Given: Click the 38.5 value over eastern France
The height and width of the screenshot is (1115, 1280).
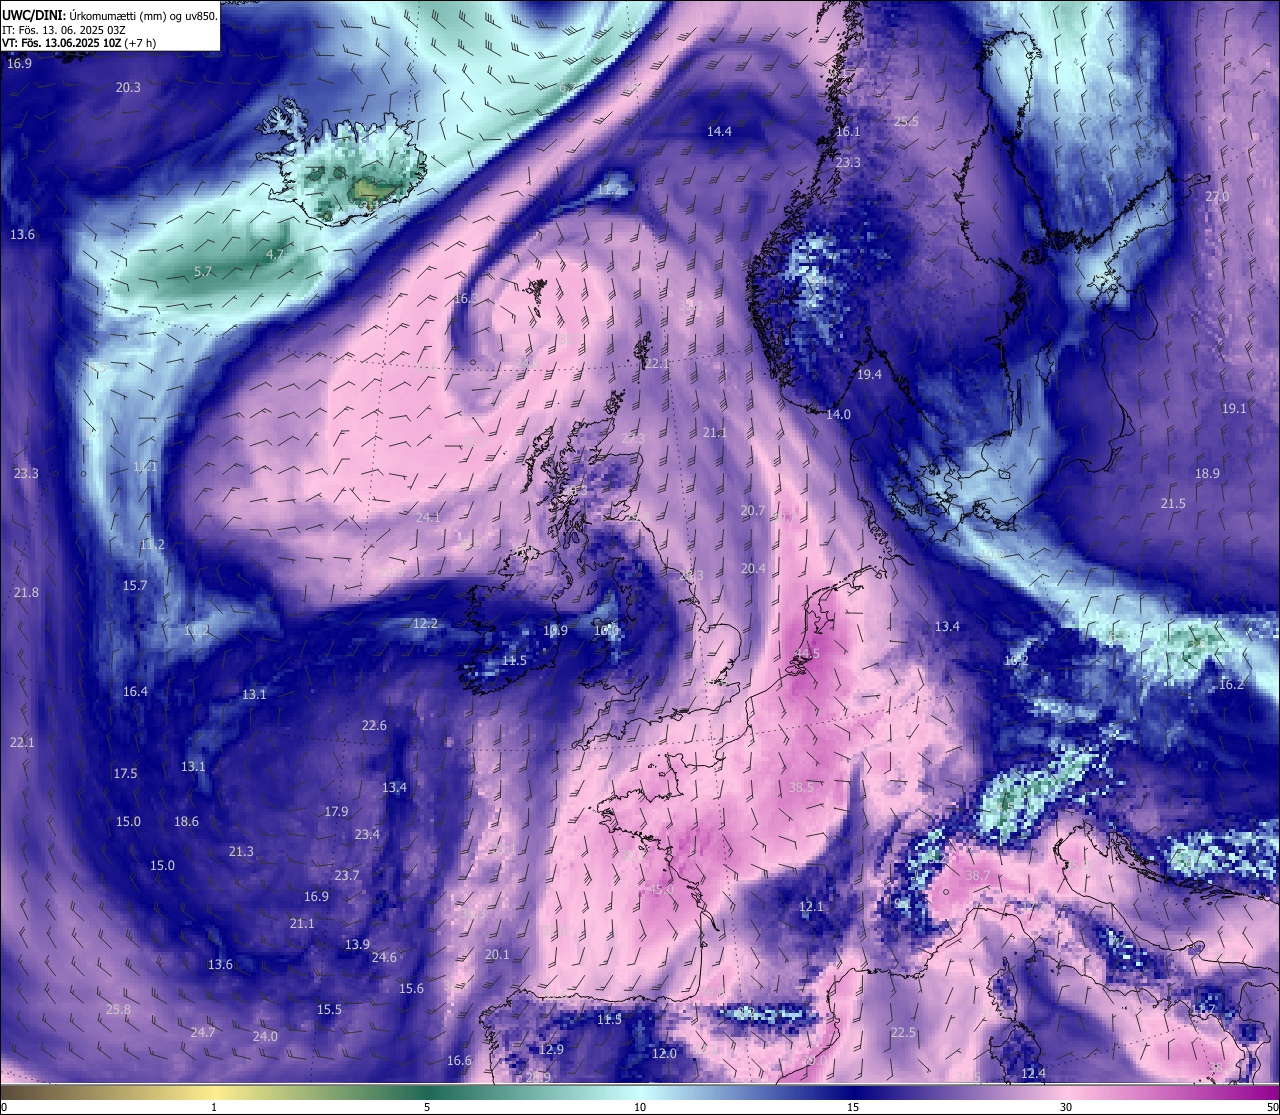Looking at the screenshot, I should pos(801,787).
